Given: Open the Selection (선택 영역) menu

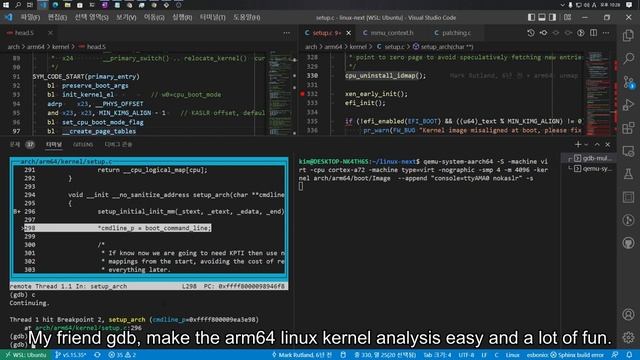Looking at the screenshot, I should coord(91,18).
